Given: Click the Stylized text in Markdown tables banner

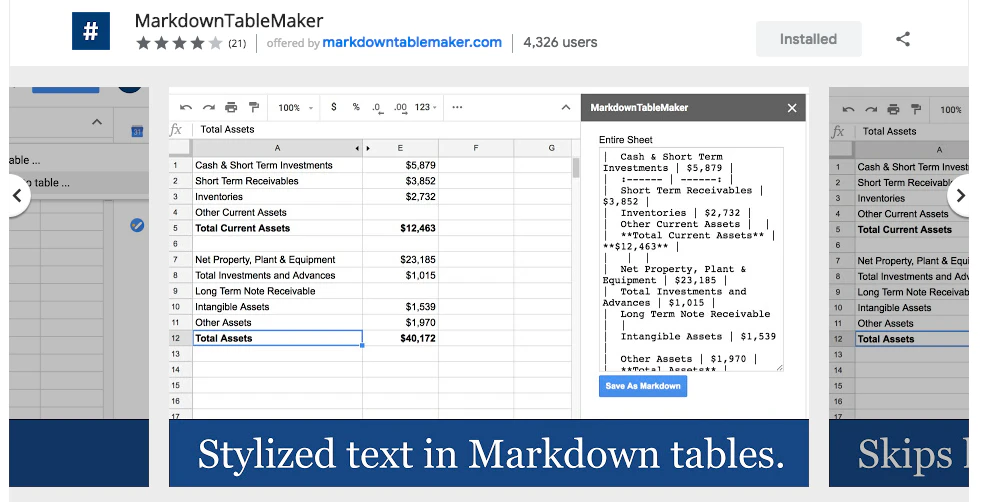Looking at the screenshot, I should coord(490,454).
